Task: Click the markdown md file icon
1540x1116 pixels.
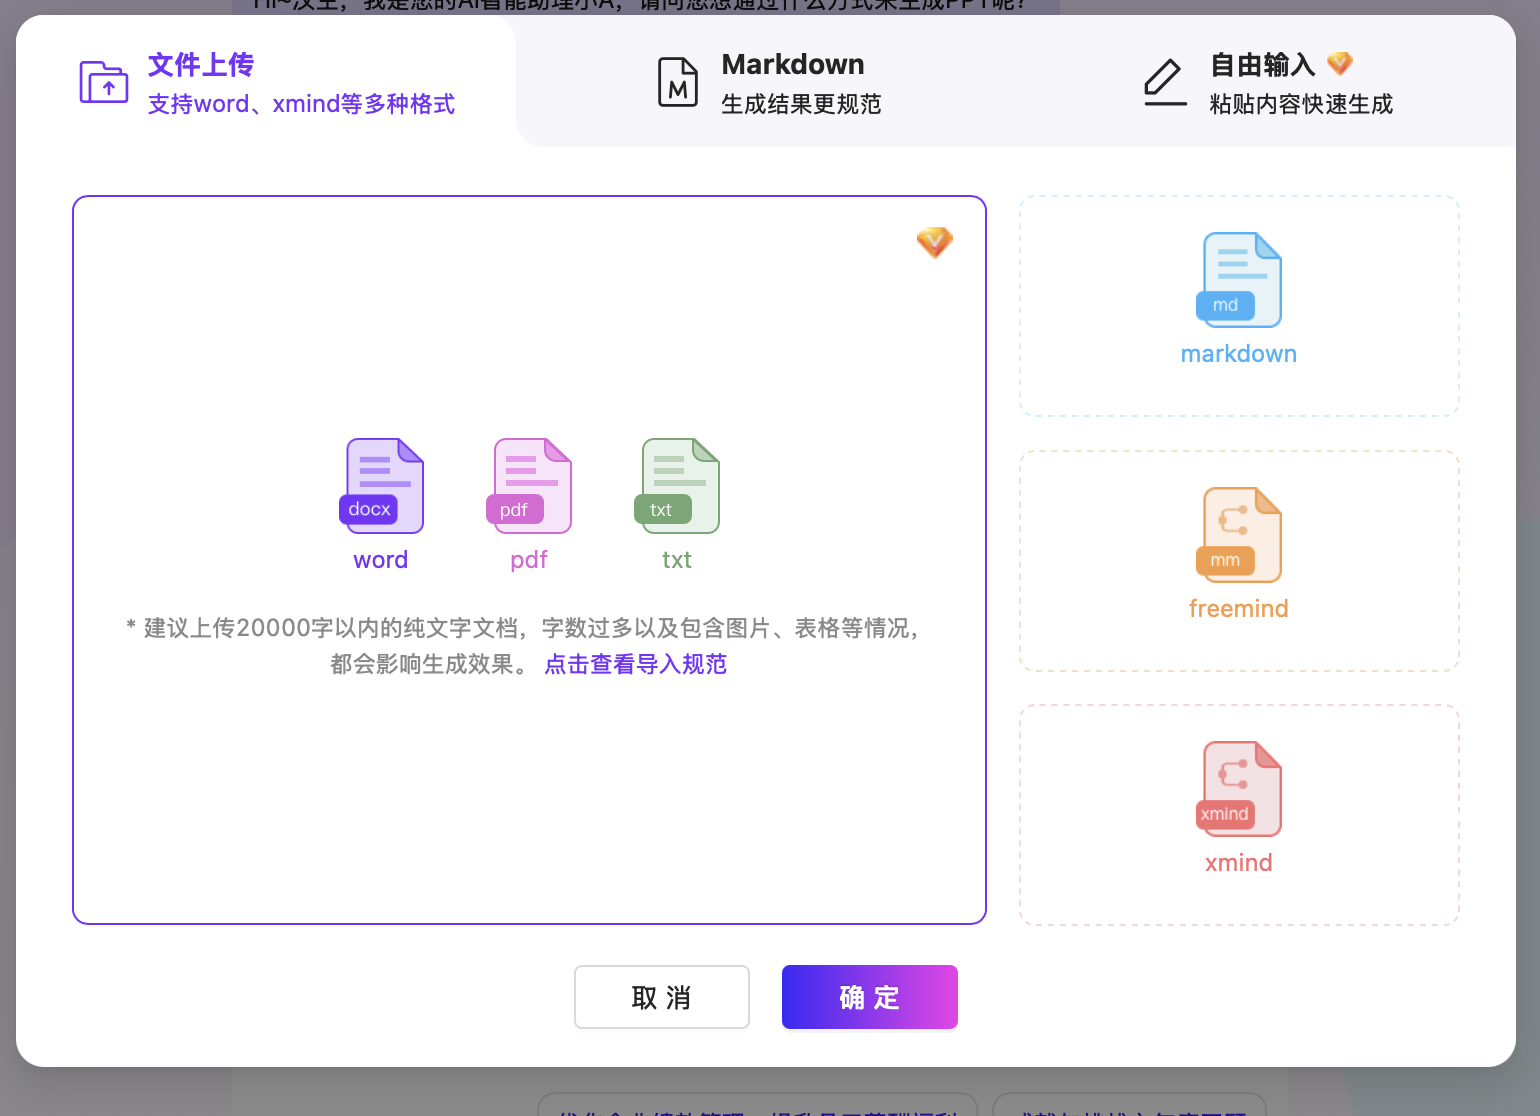Action: (1238, 278)
